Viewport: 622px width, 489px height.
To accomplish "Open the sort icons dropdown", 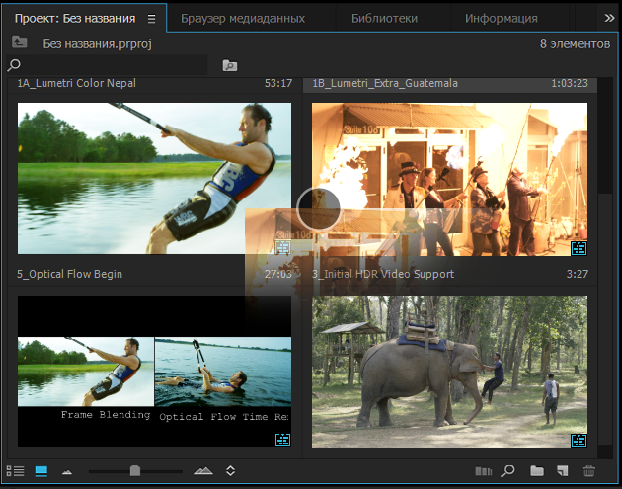I will pyautogui.click(x=230, y=471).
